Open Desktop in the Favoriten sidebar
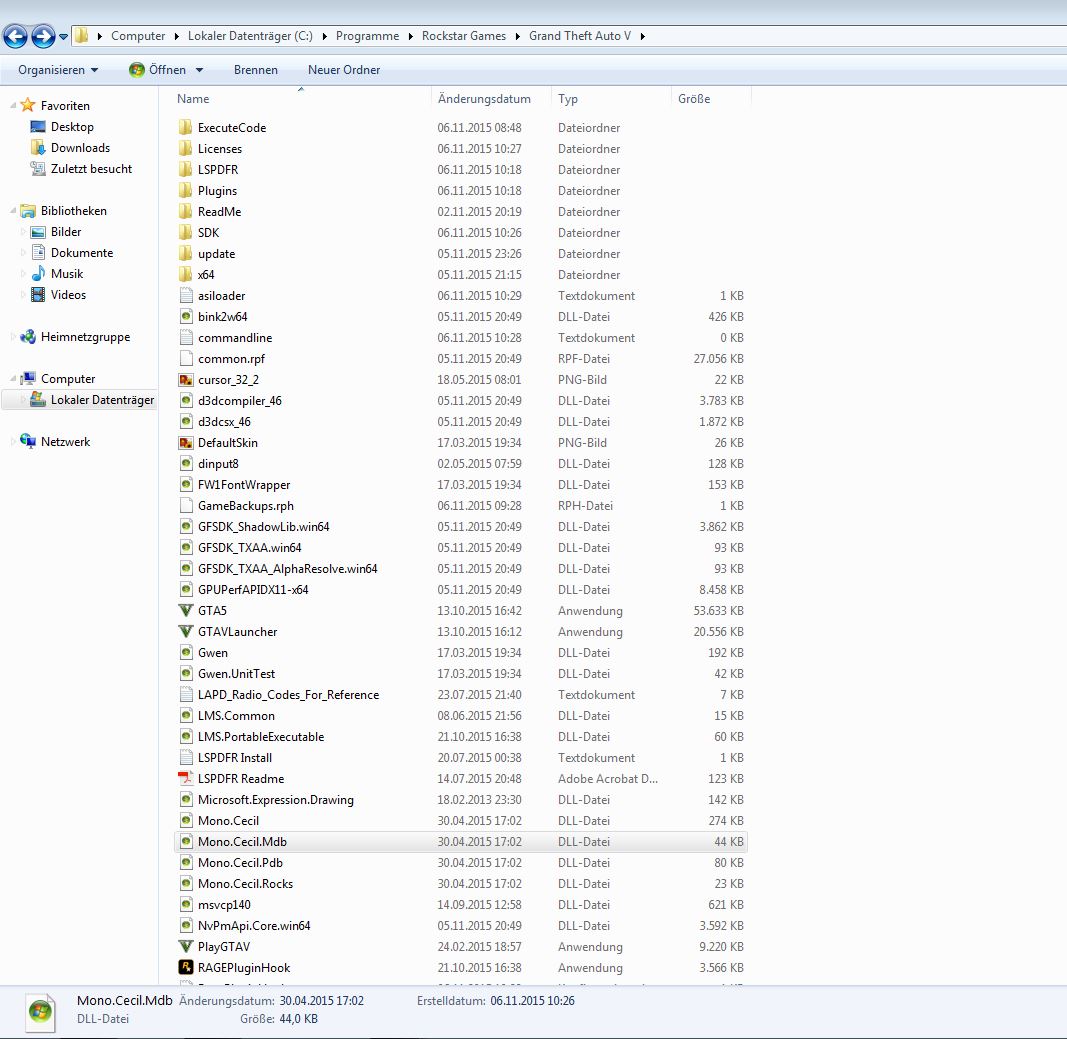The width and height of the screenshot is (1067, 1039). (72, 127)
